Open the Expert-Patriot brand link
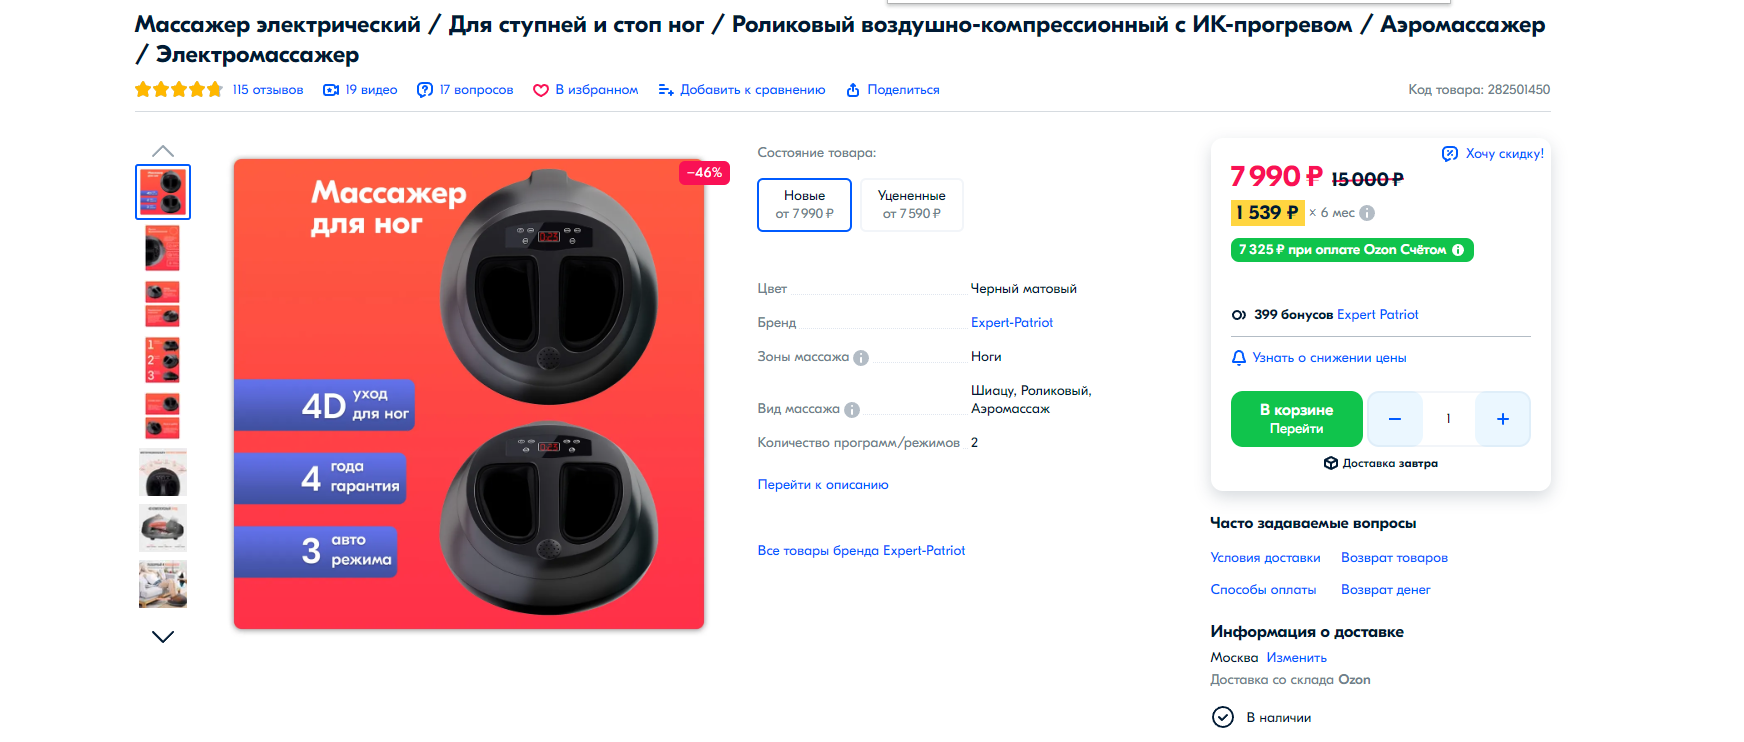The height and width of the screenshot is (742, 1744). [1012, 323]
